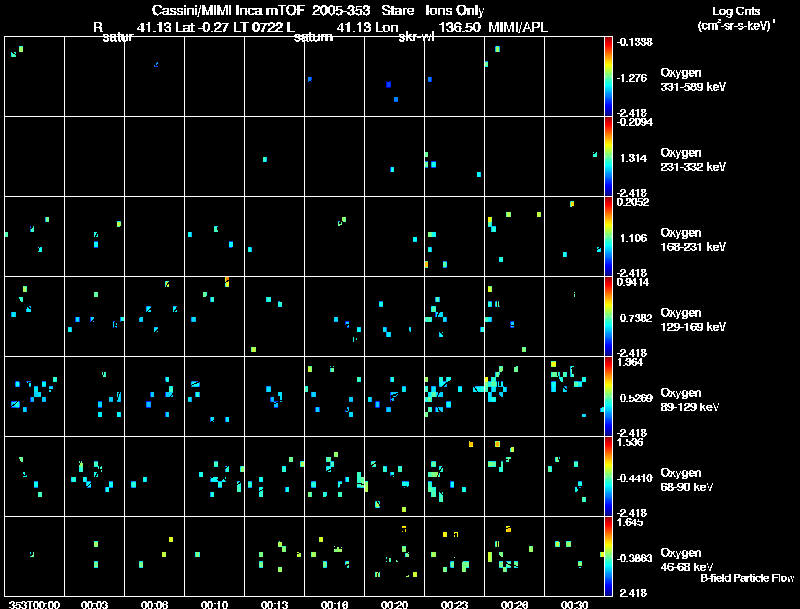Click the 'Oxygen 68-90 keV' row label
The height and width of the screenshot is (609, 800).
click(x=687, y=480)
